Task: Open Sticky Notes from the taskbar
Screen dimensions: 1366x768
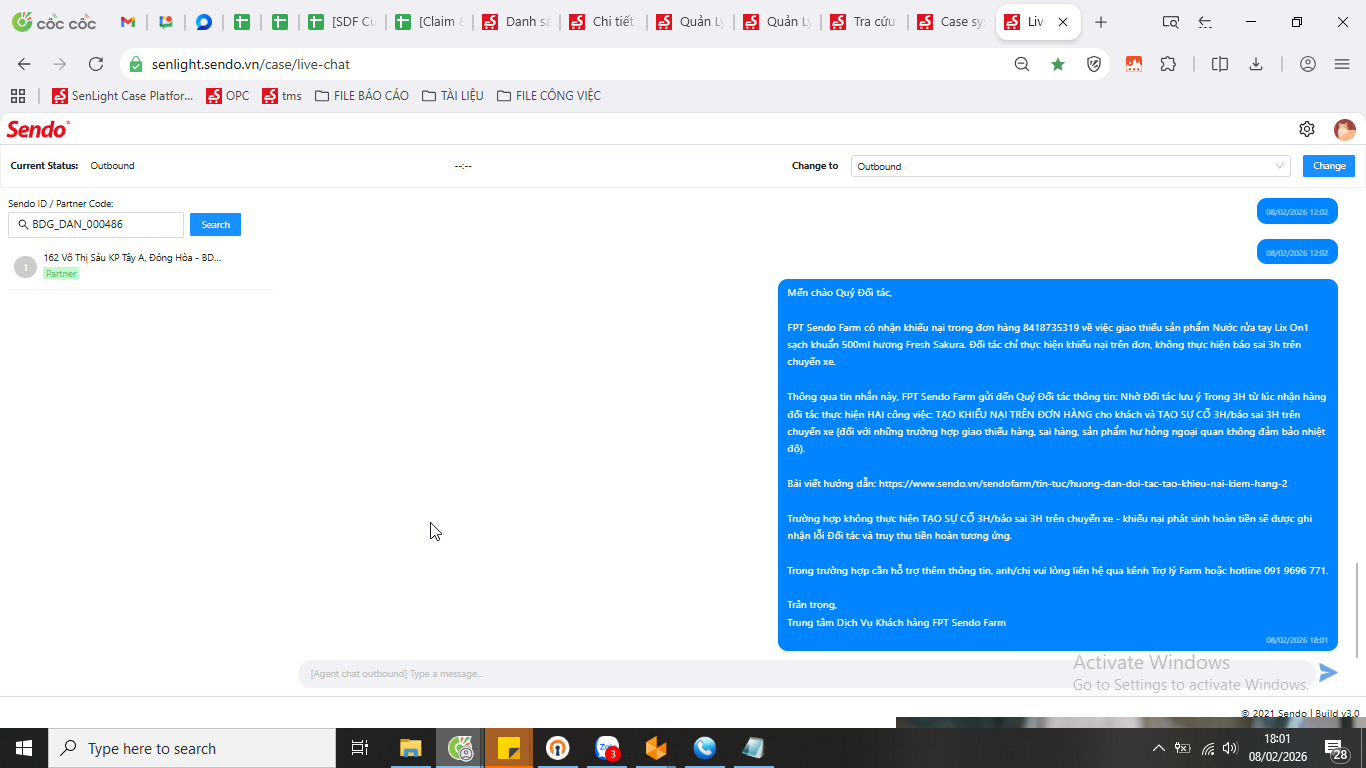Action: tap(508, 748)
